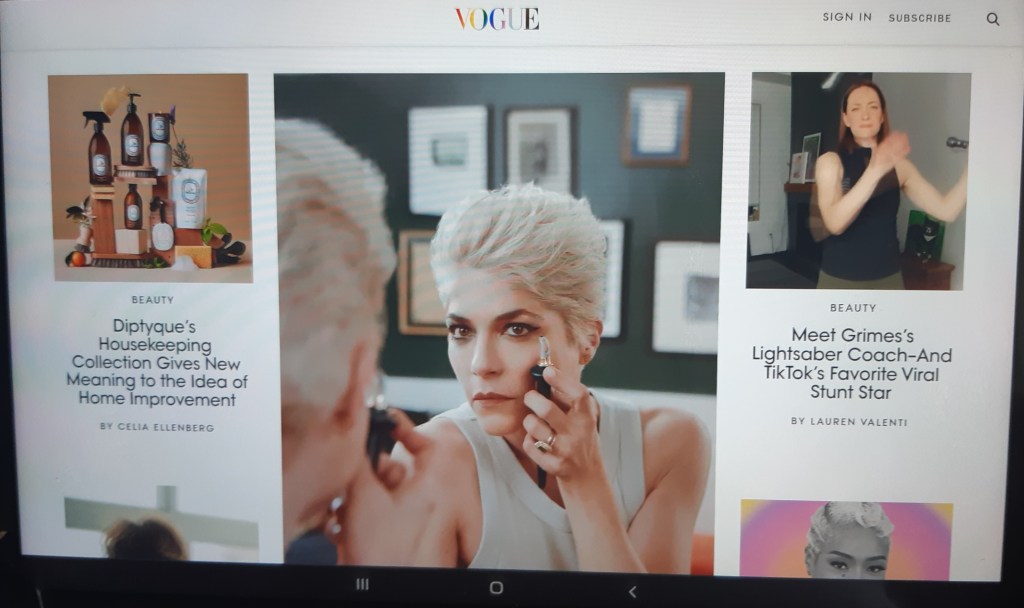Select BEAUTY tag above the Grimes headline
The width and height of the screenshot is (1024, 608).
(x=853, y=308)
